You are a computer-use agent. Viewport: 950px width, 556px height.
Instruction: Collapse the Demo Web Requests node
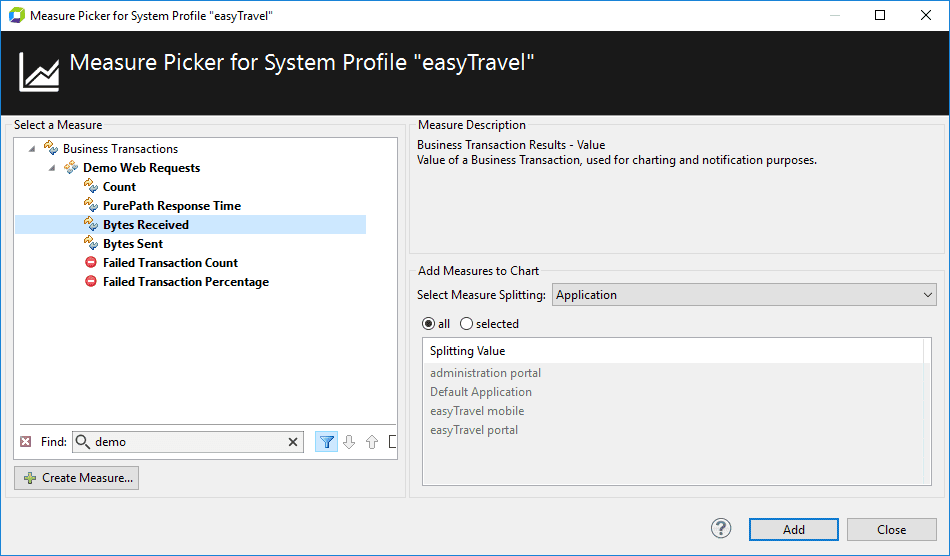click(x=52, y=168)
